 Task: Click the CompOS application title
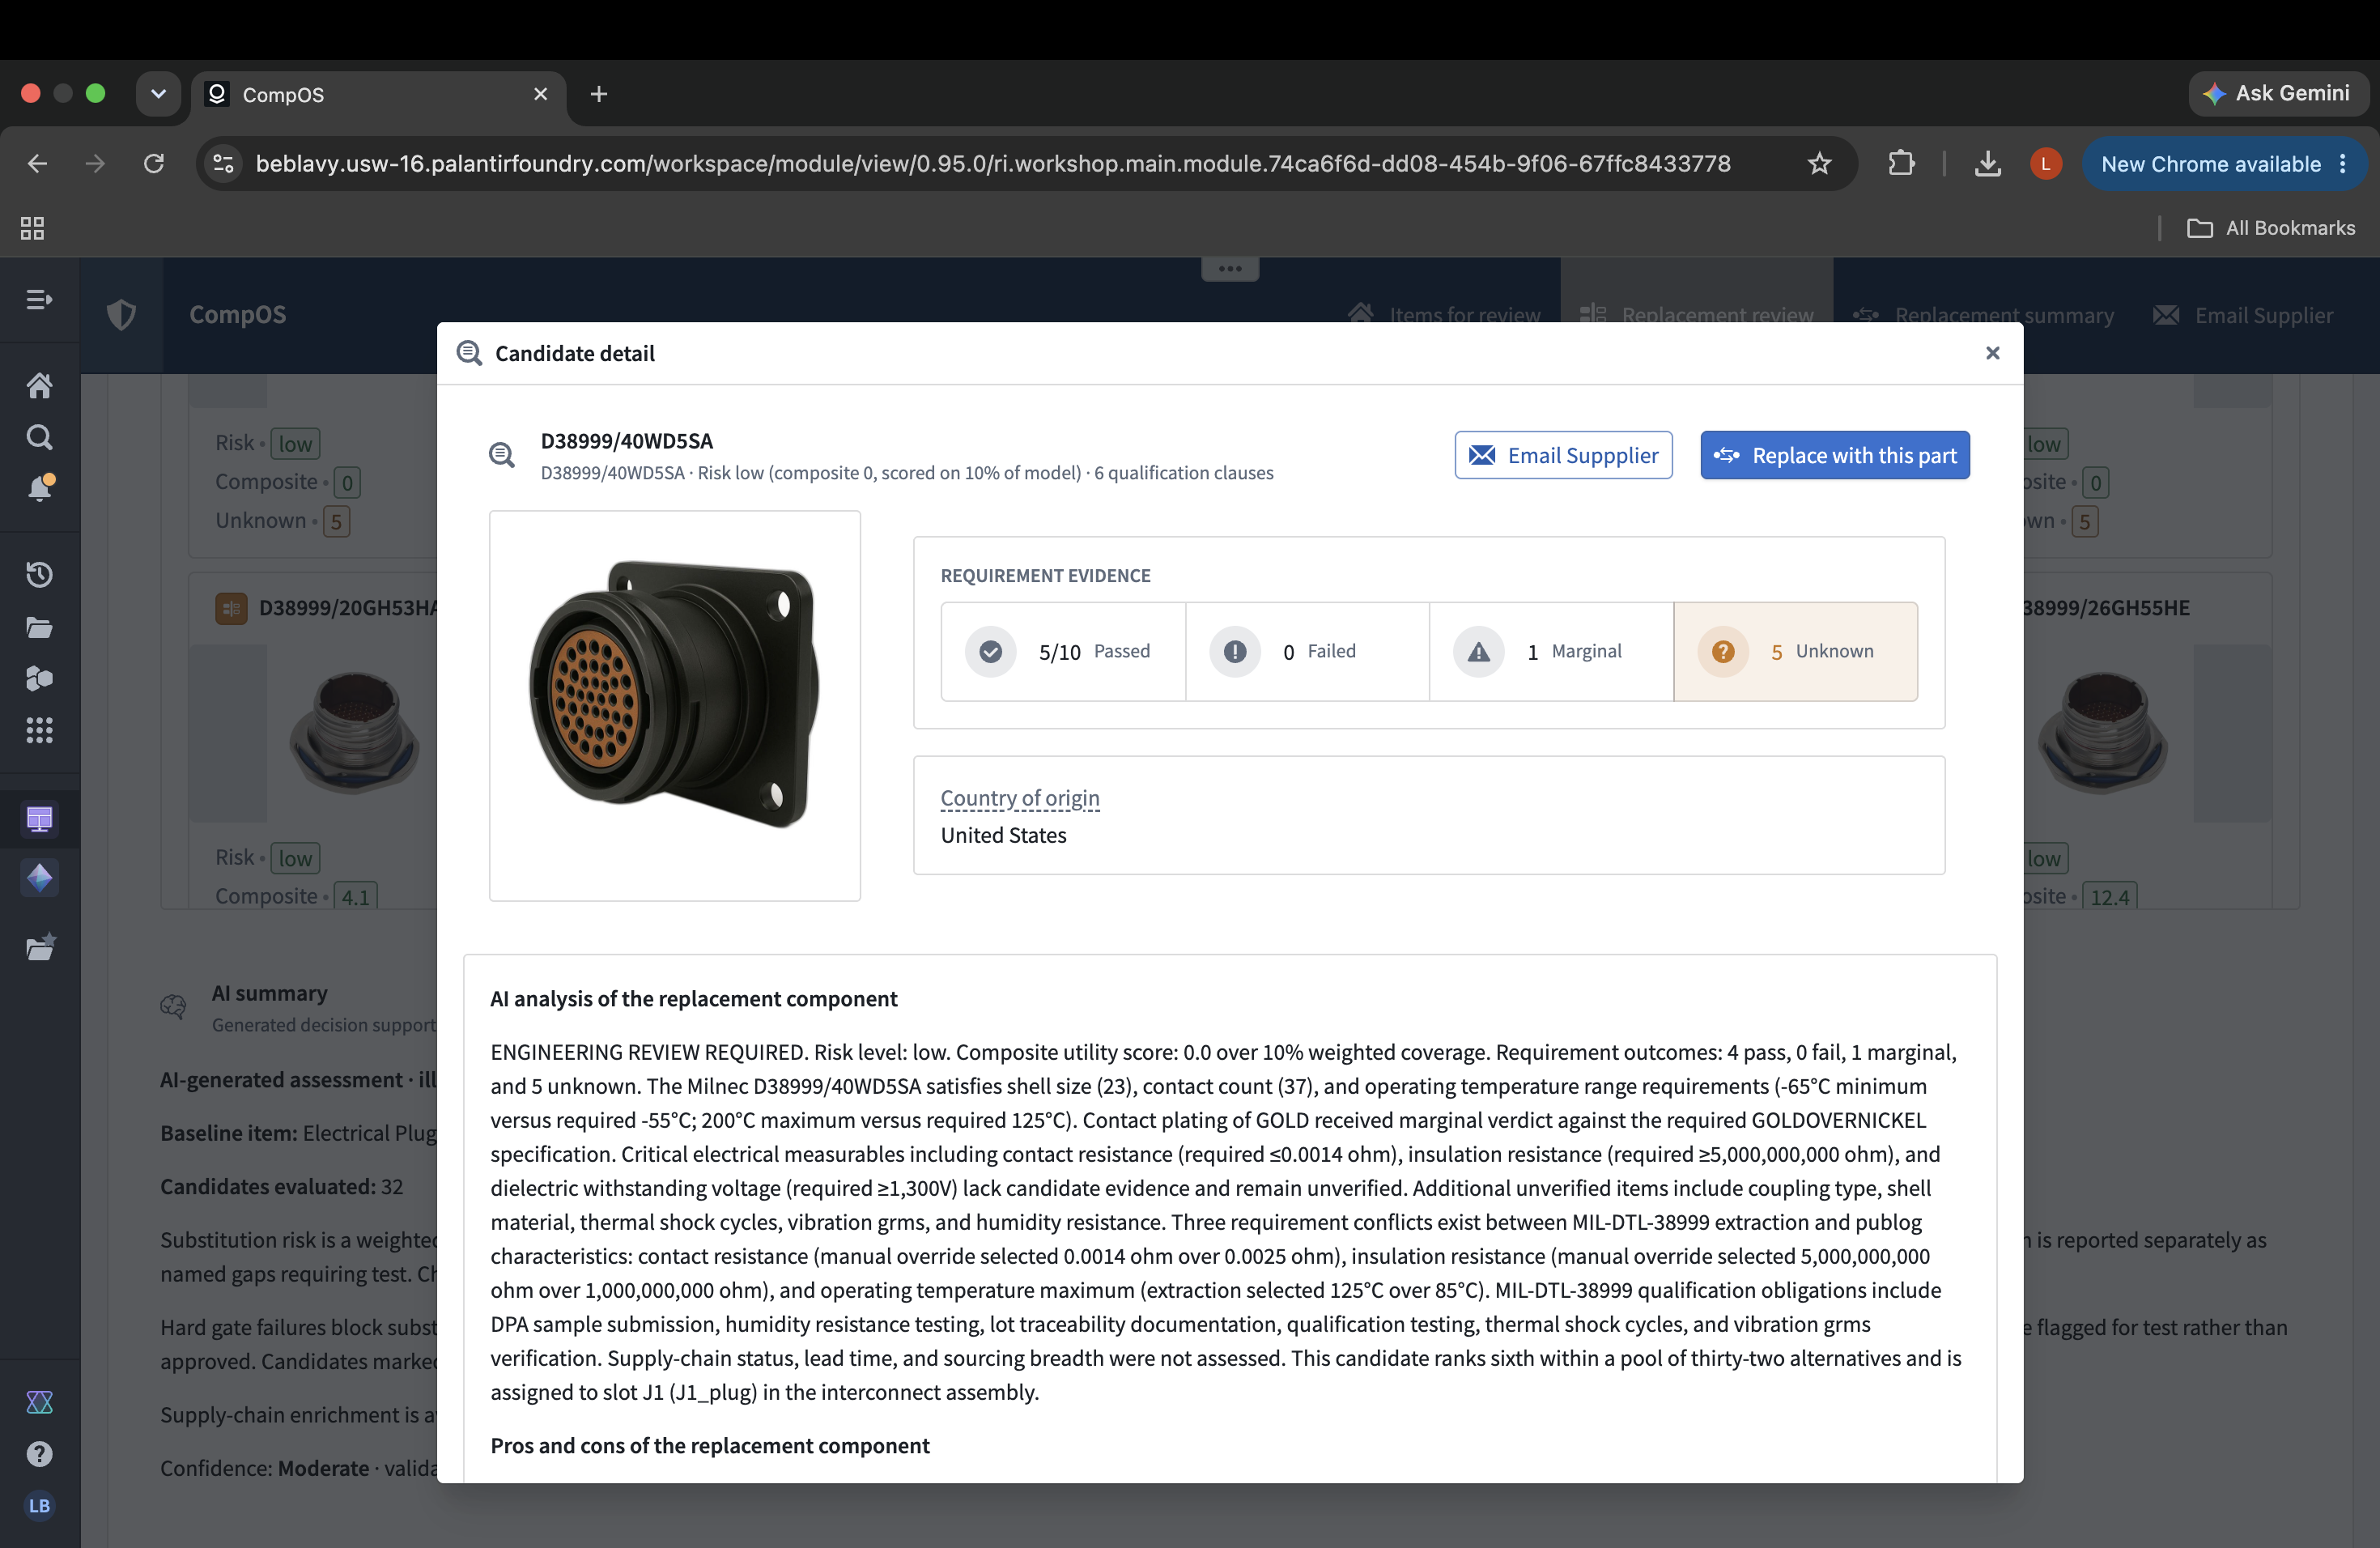coord(238,315)
